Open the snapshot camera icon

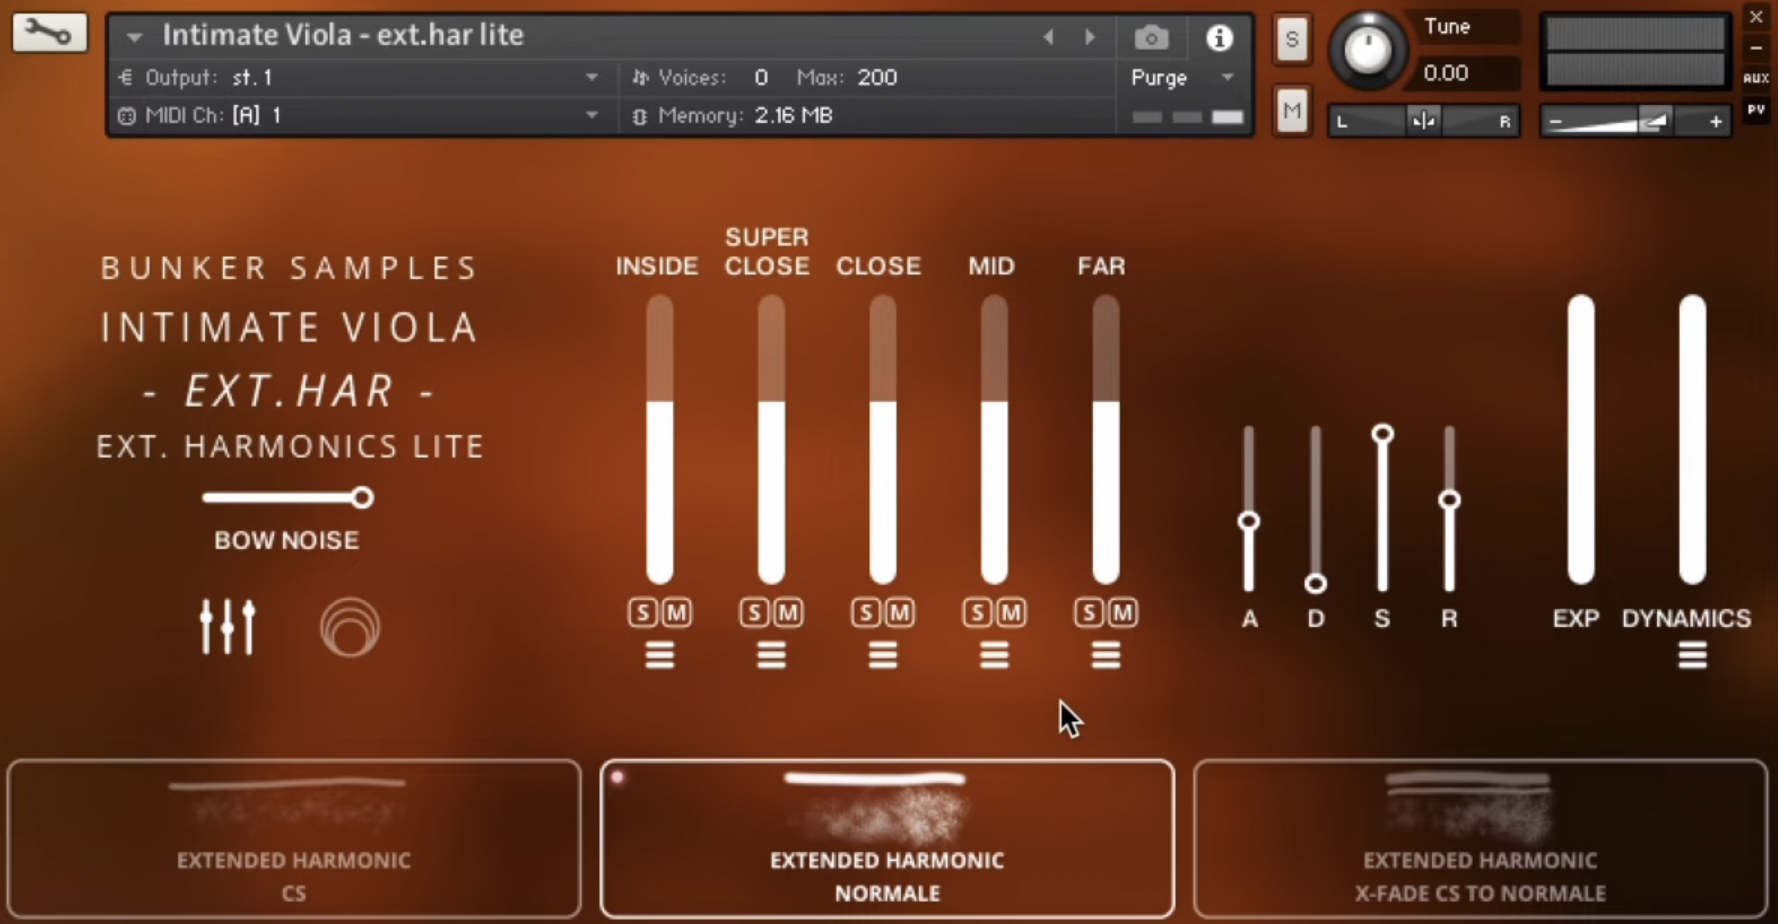(1151, 37)
